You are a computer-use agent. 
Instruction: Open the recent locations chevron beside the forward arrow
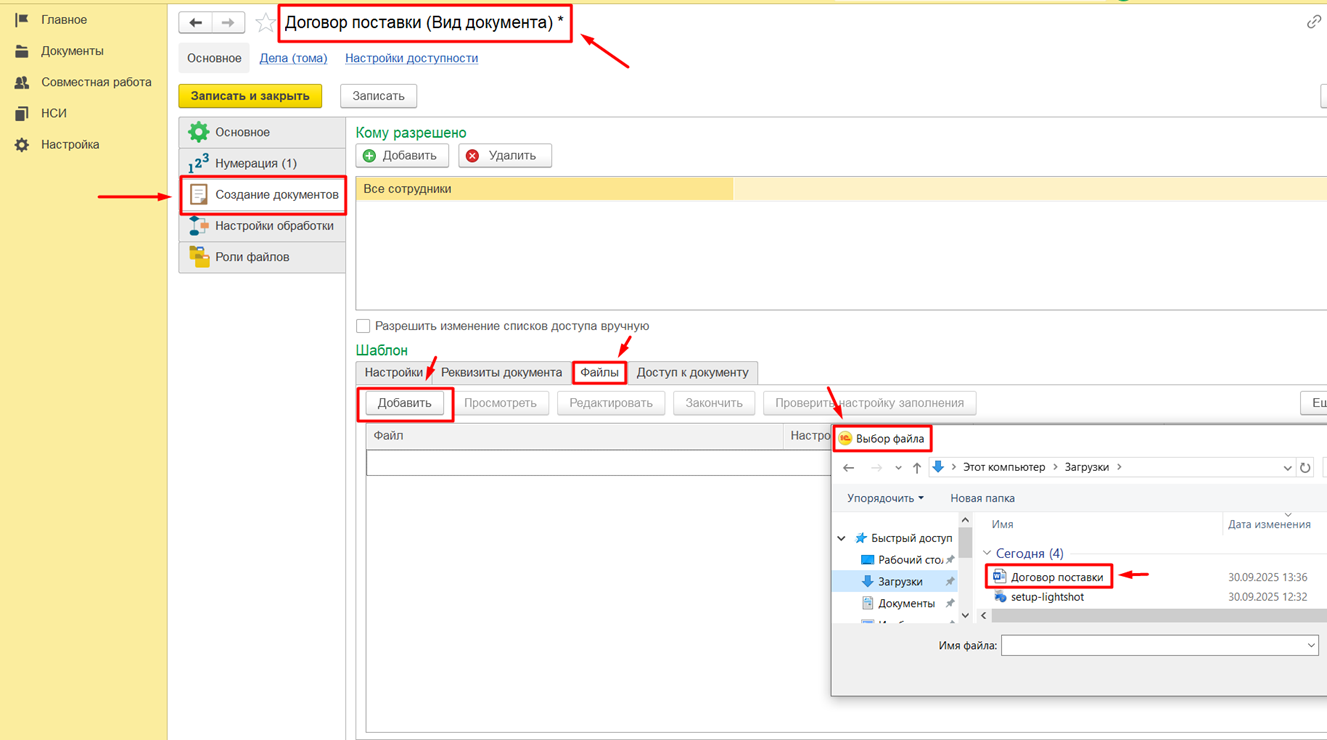[898, 467]
